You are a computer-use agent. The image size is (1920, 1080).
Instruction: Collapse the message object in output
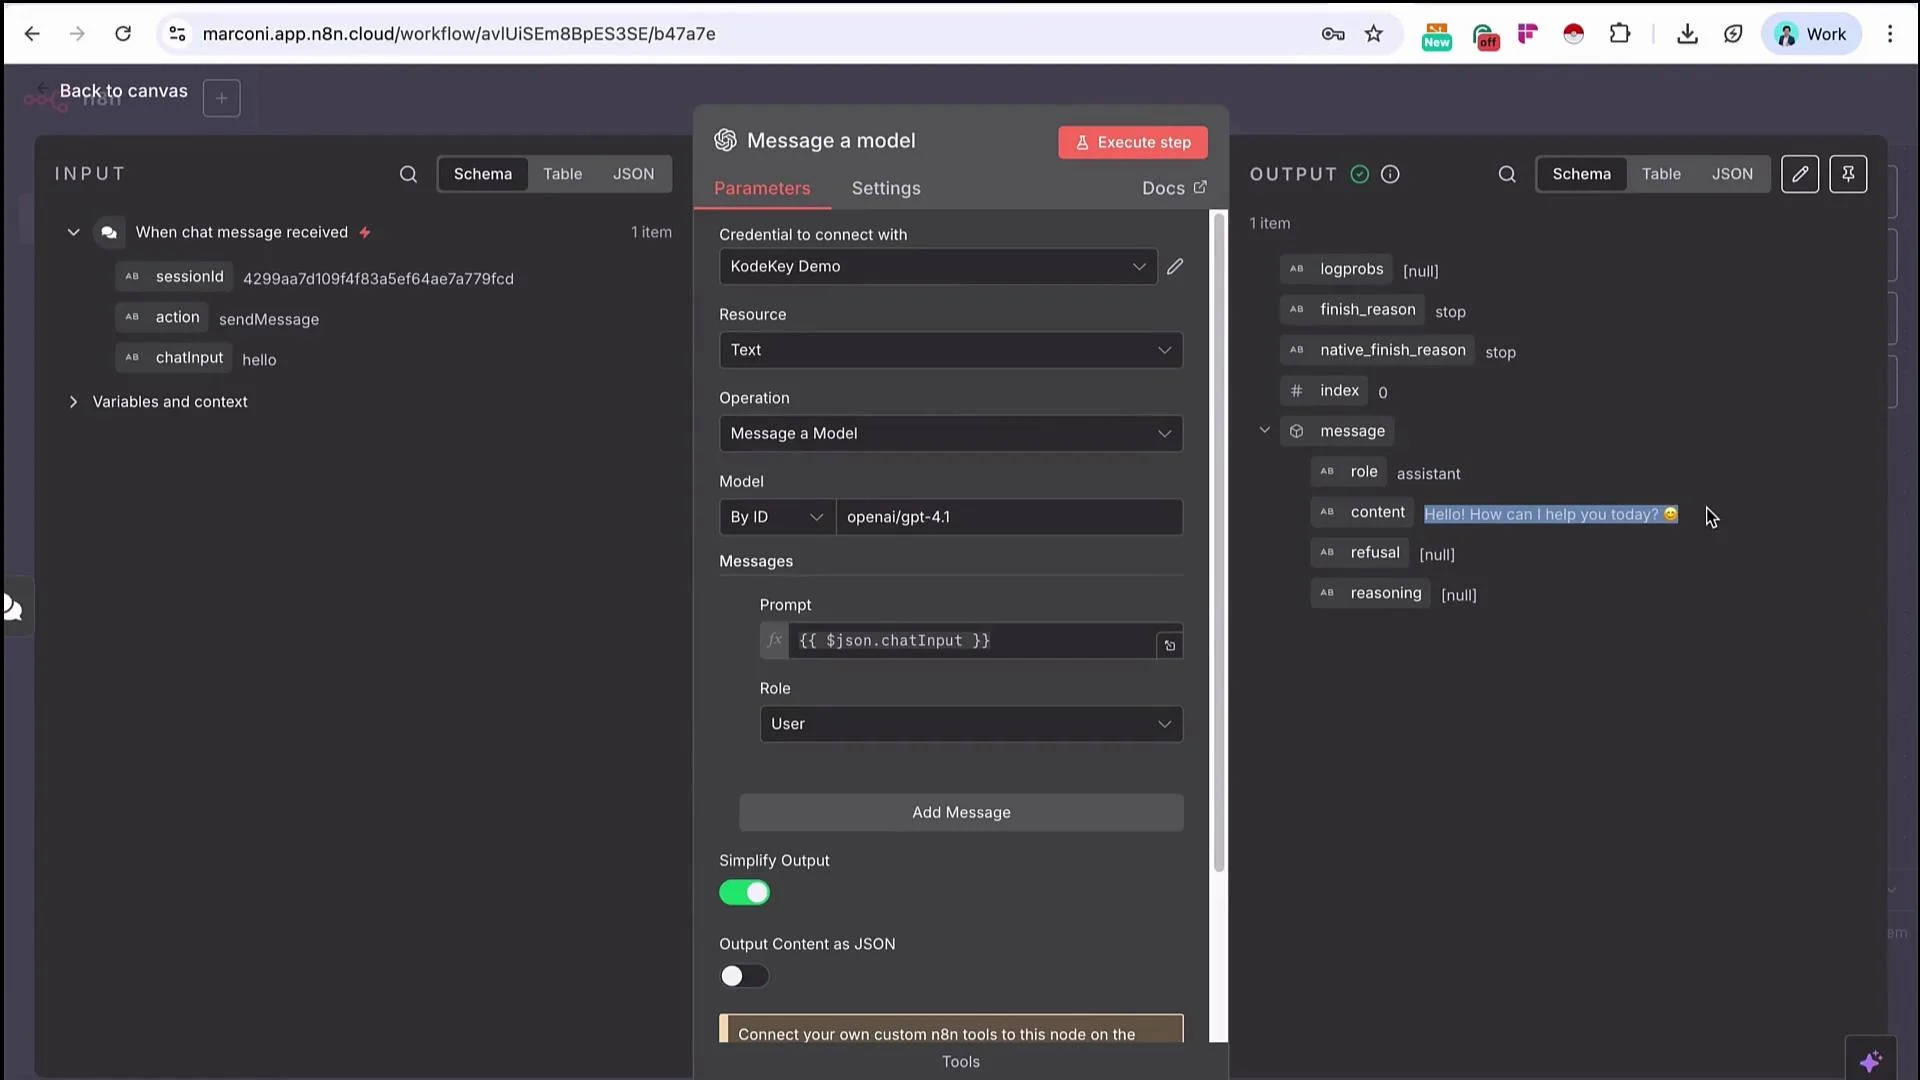(1264, 430)
